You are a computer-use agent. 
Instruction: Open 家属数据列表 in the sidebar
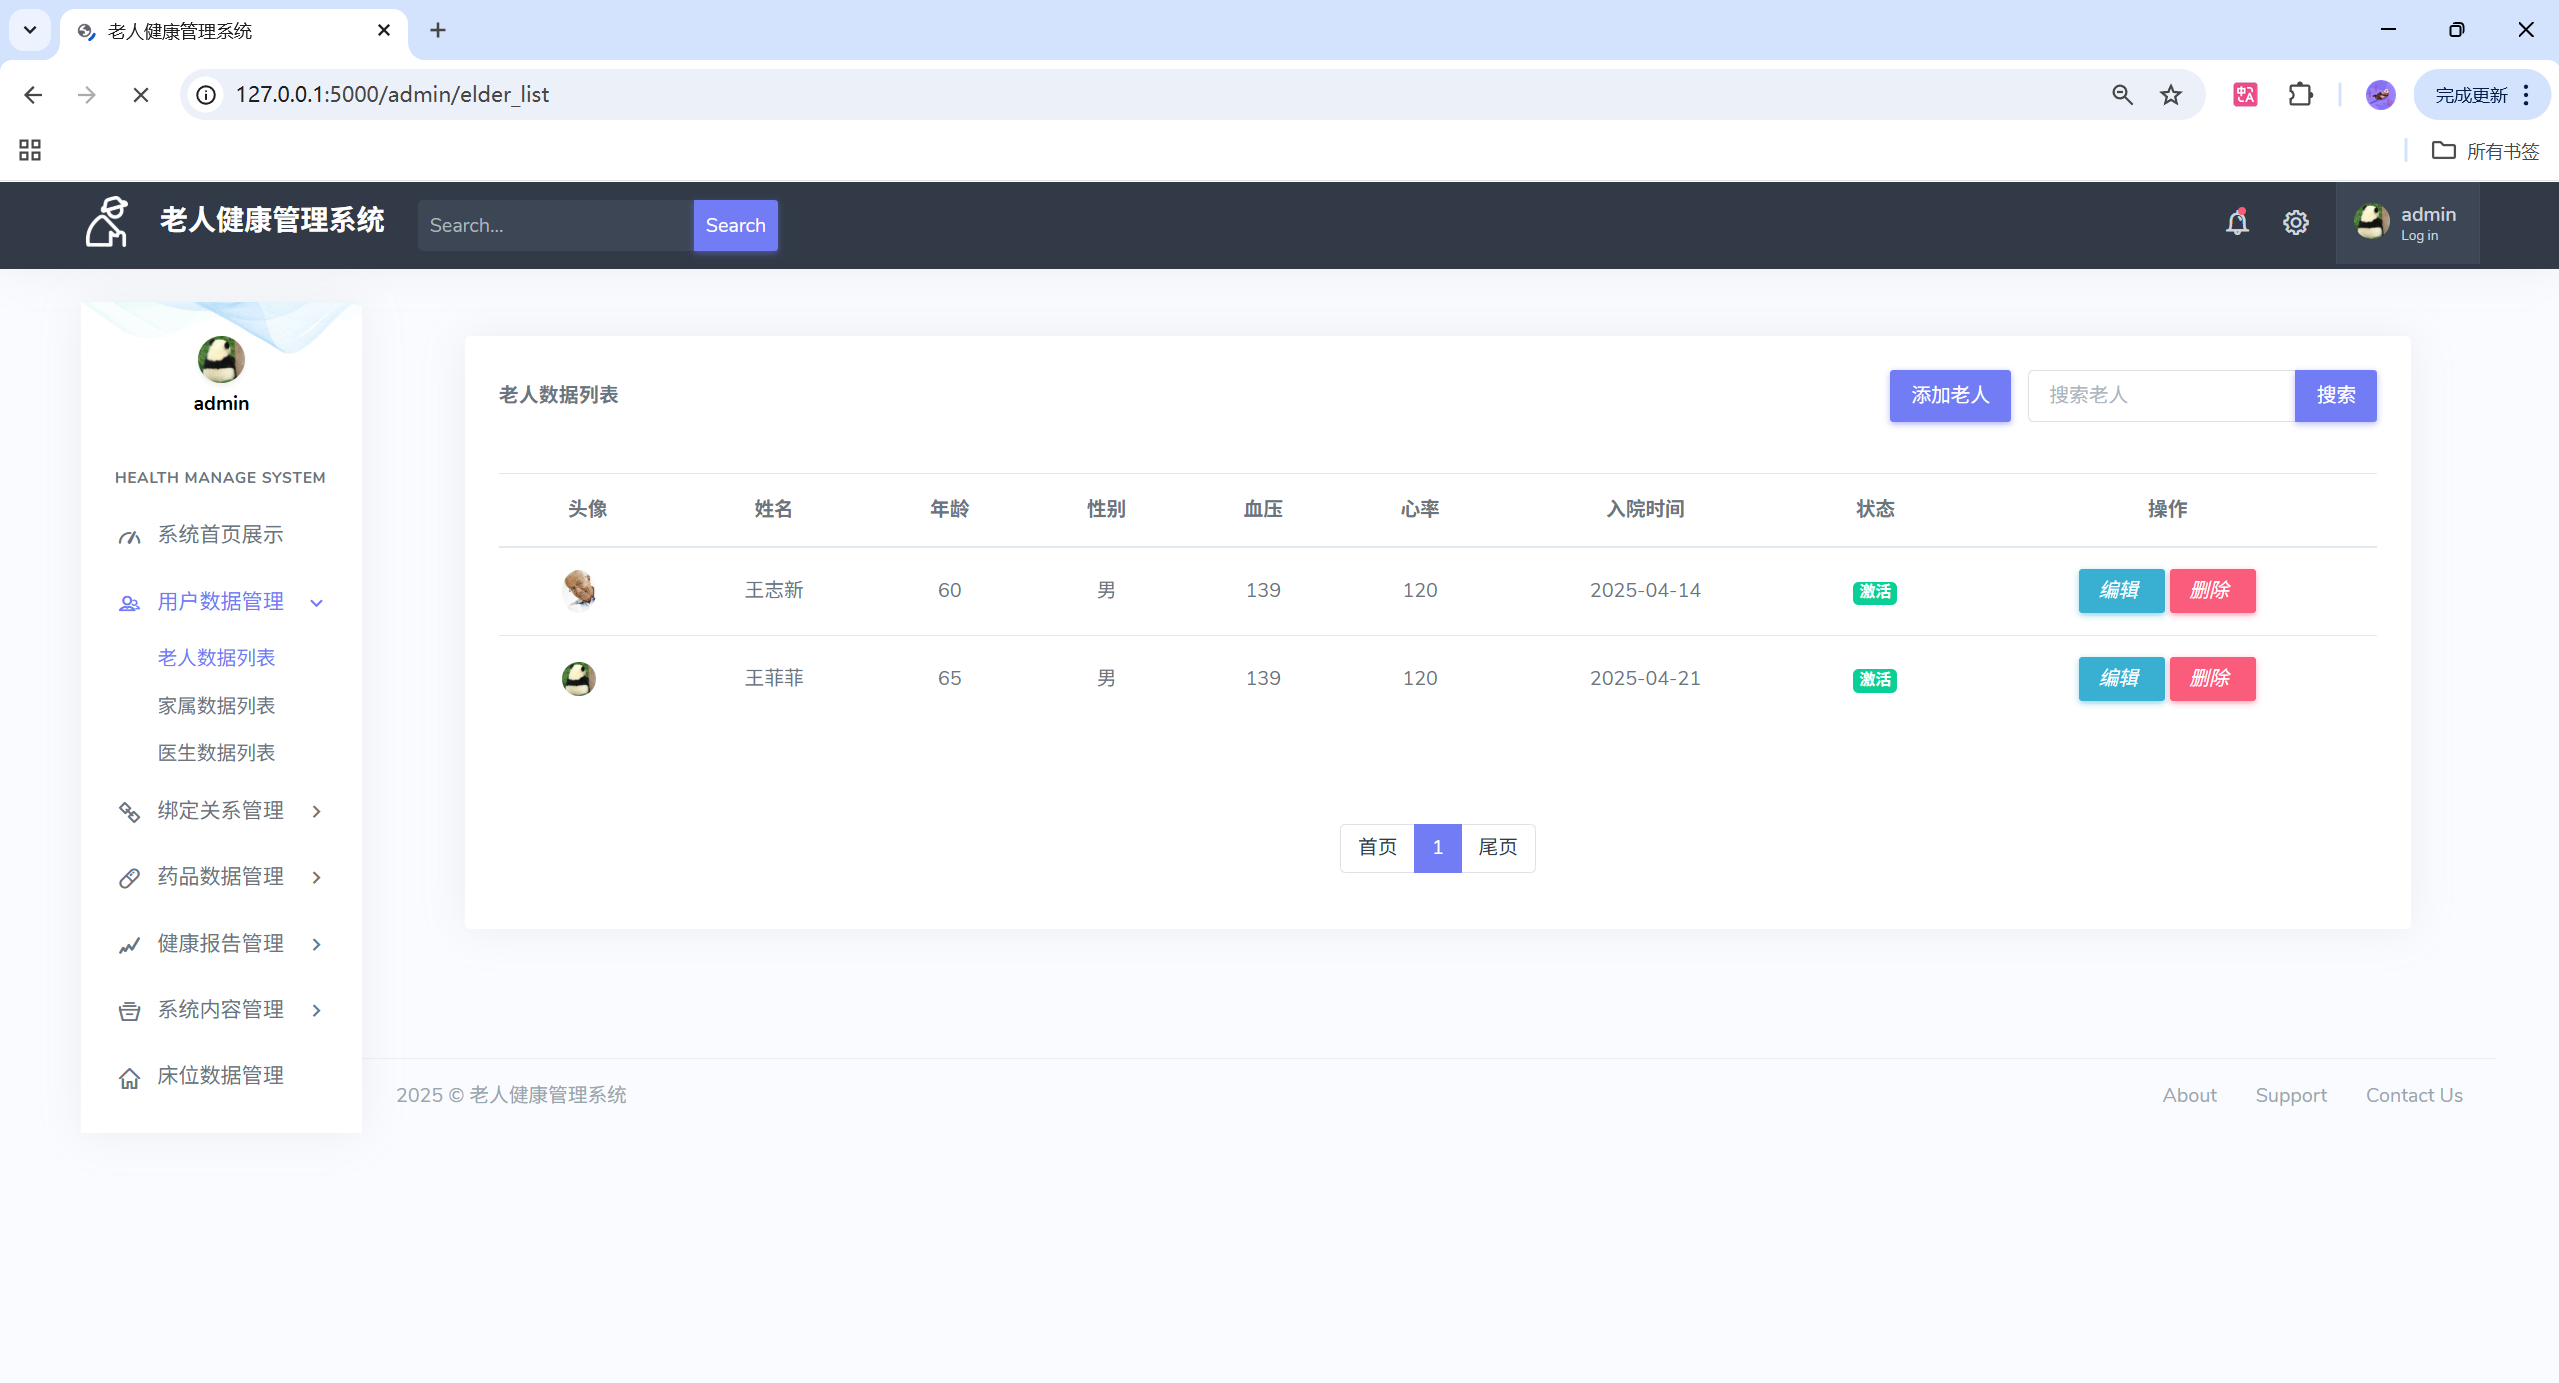pyautogui.click(x=216, y=706)
